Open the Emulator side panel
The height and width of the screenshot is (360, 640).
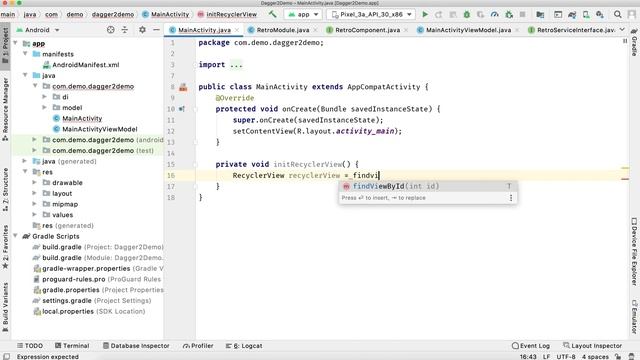tap(634, 317)
